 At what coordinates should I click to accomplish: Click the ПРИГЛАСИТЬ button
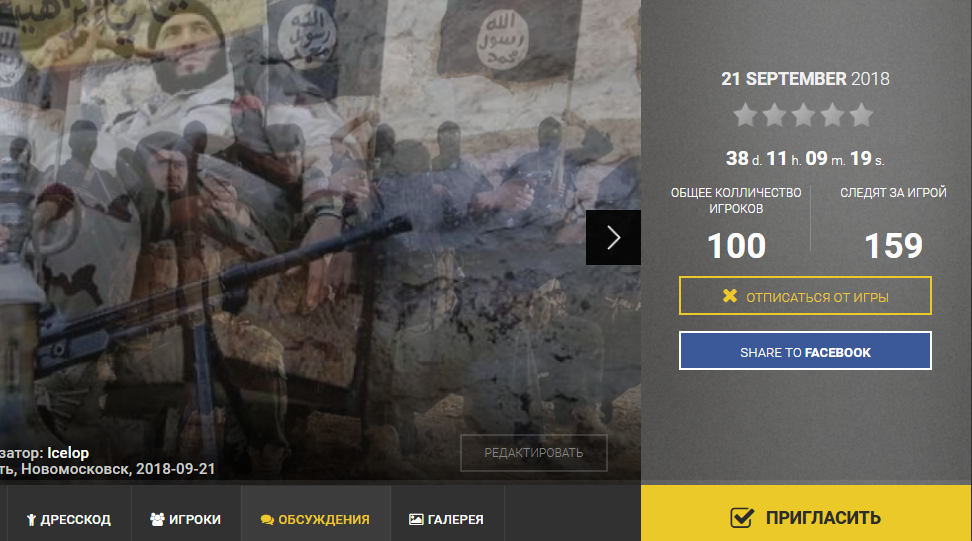click(806, 513)
